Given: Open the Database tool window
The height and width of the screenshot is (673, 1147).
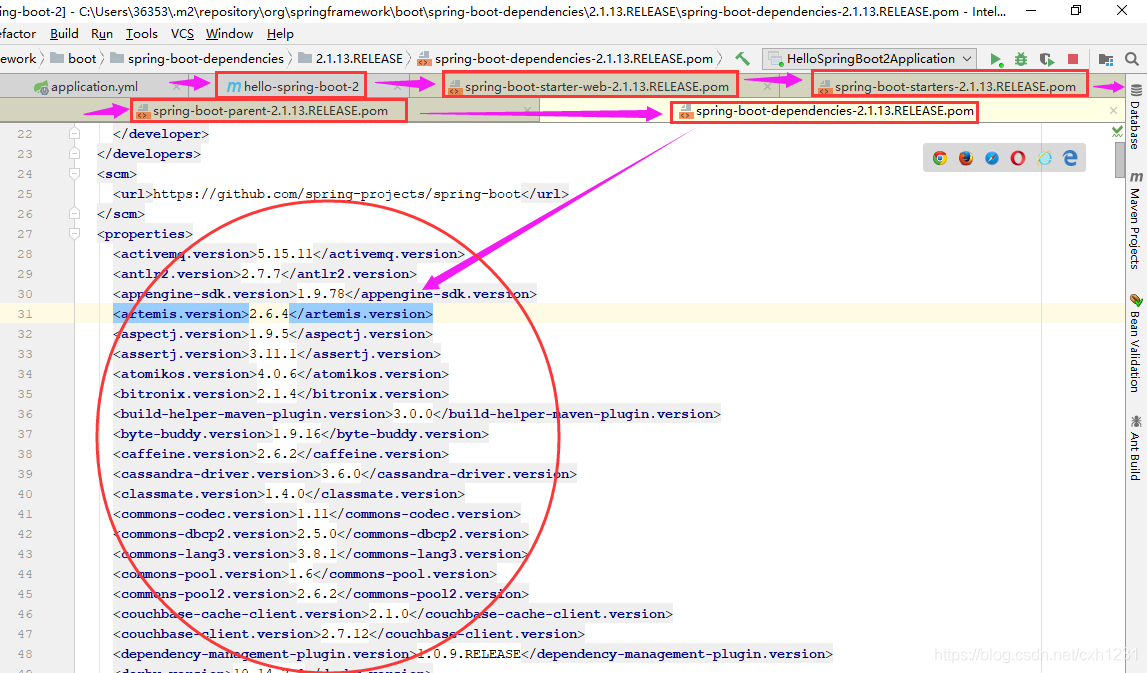Looking at the screenshot, I should [1135, 117].
